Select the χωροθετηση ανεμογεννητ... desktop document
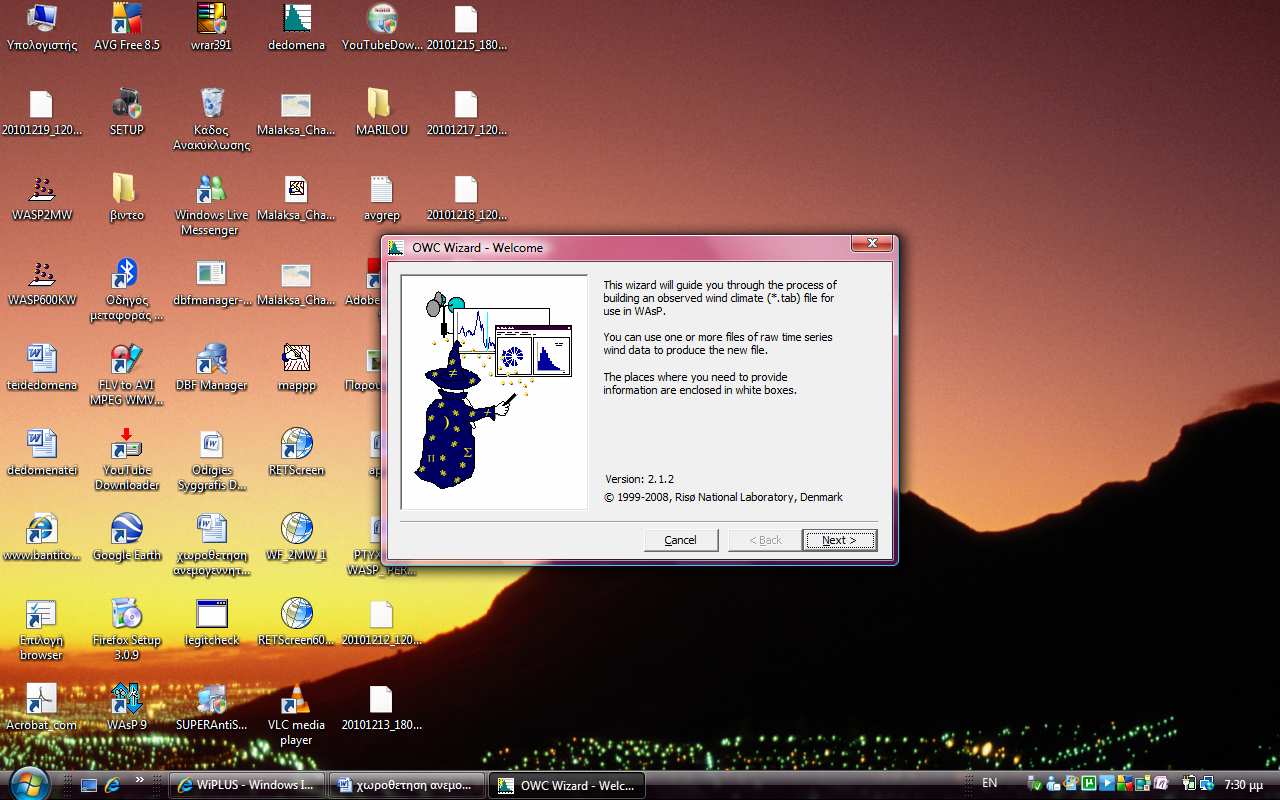This screenshot has width=1280, height=800. 211,545
